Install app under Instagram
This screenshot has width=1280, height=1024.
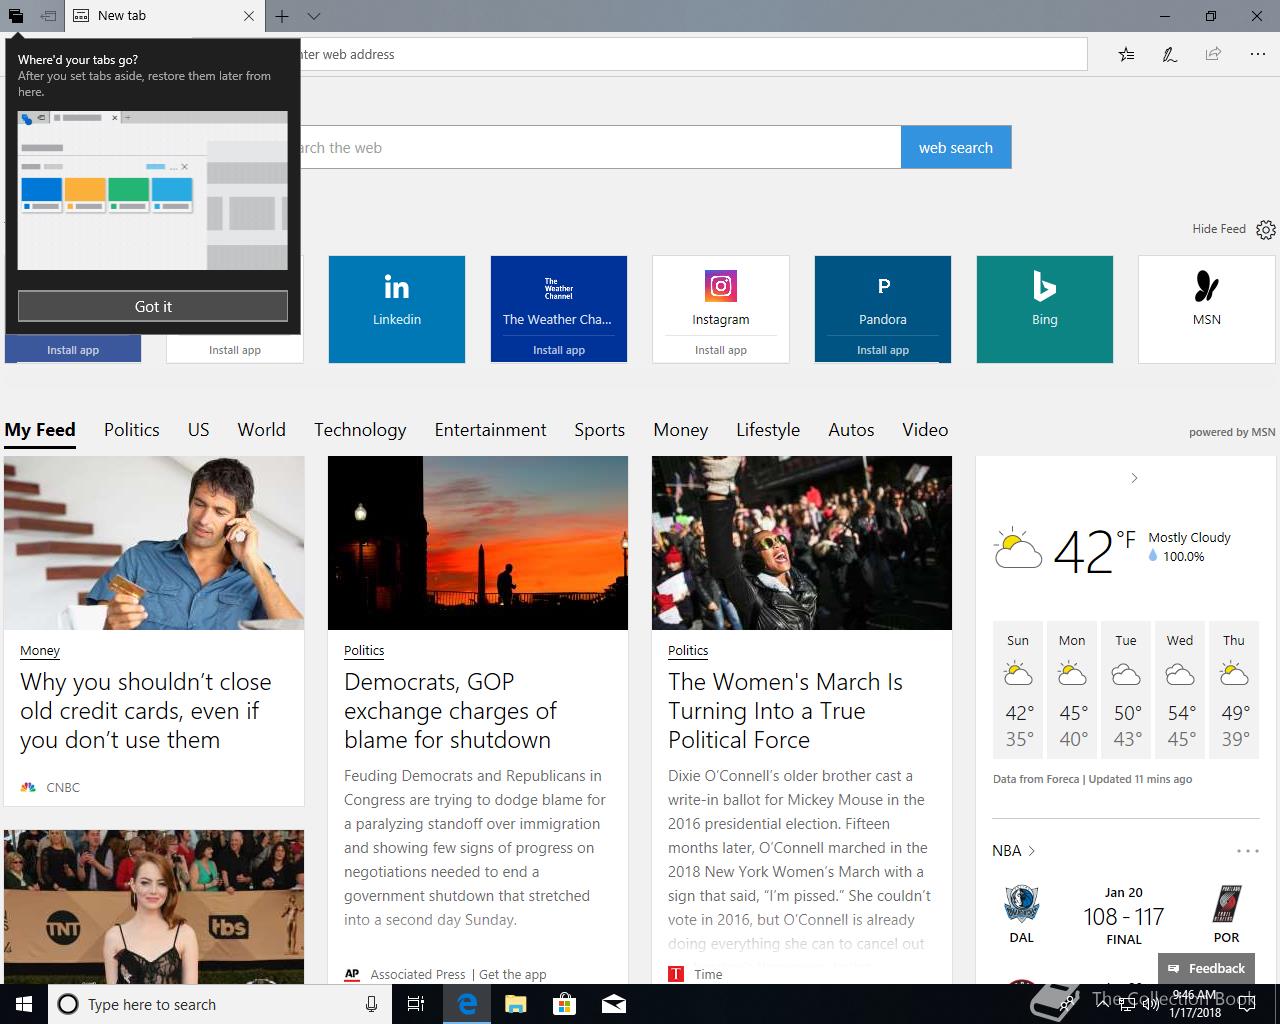[721, 350]
